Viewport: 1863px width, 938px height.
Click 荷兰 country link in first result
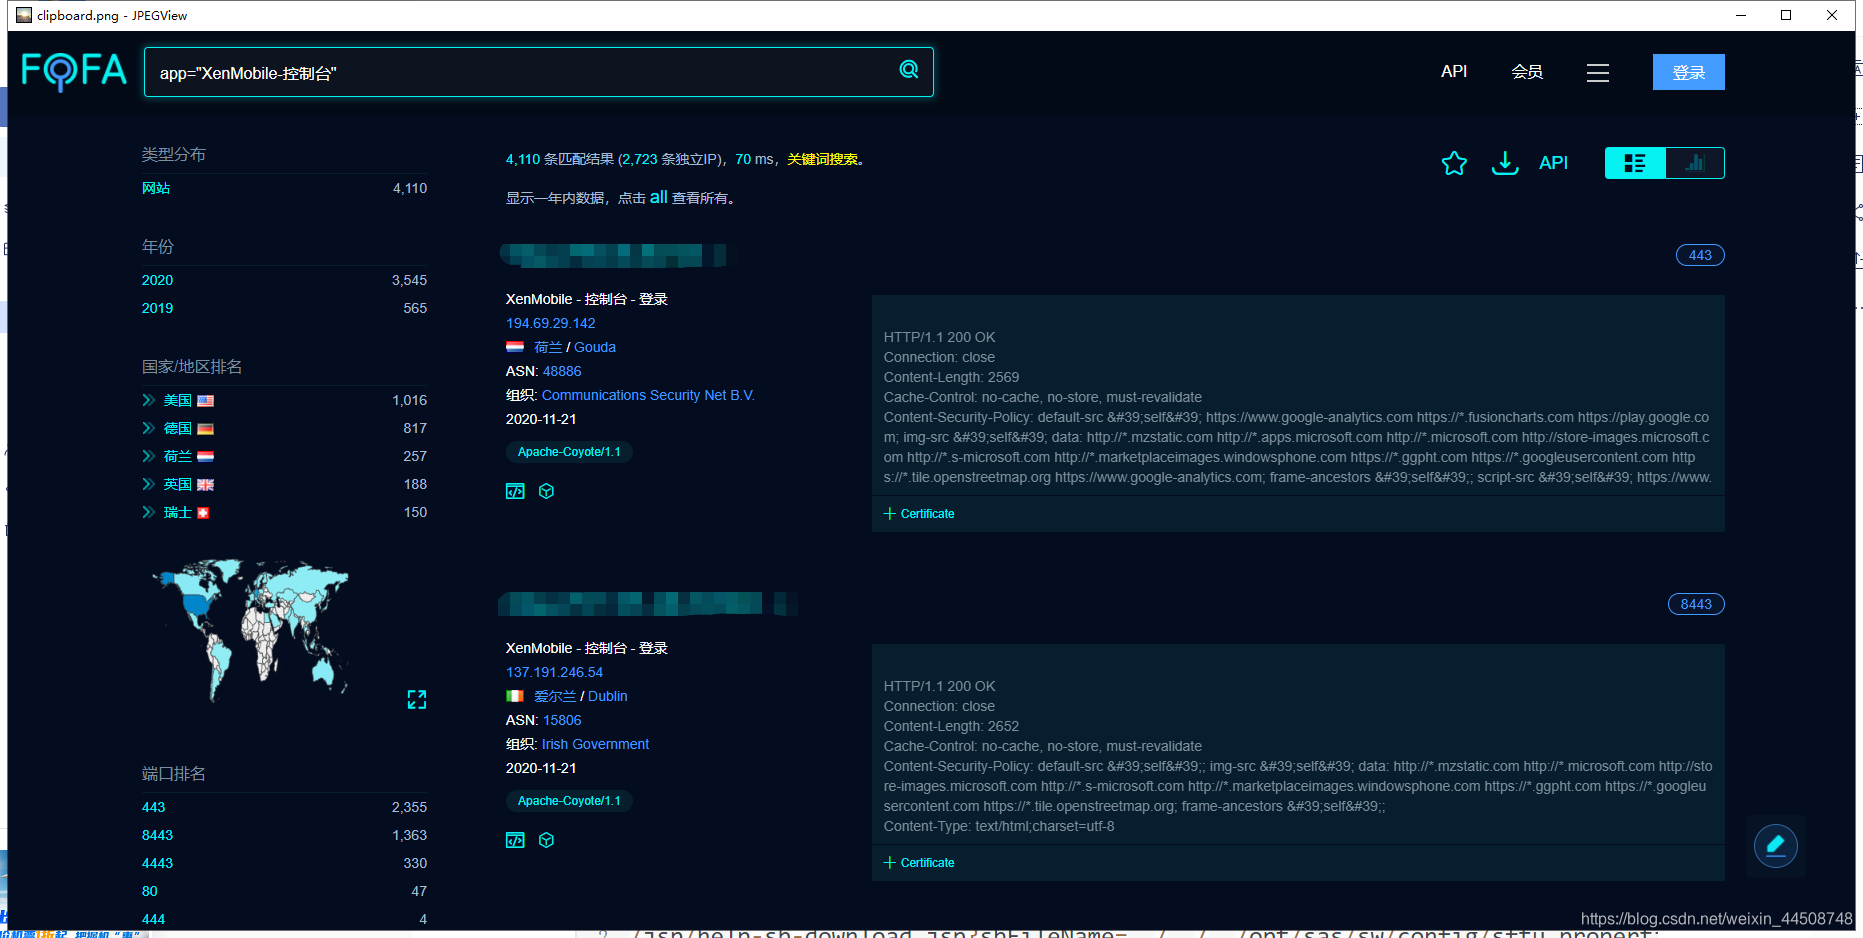pyautogui.click(x=548, y=347)
